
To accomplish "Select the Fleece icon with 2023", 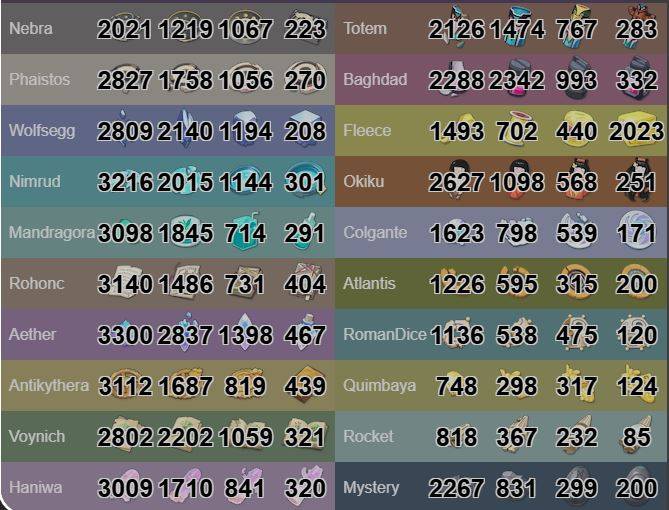I will coord(636,130).
